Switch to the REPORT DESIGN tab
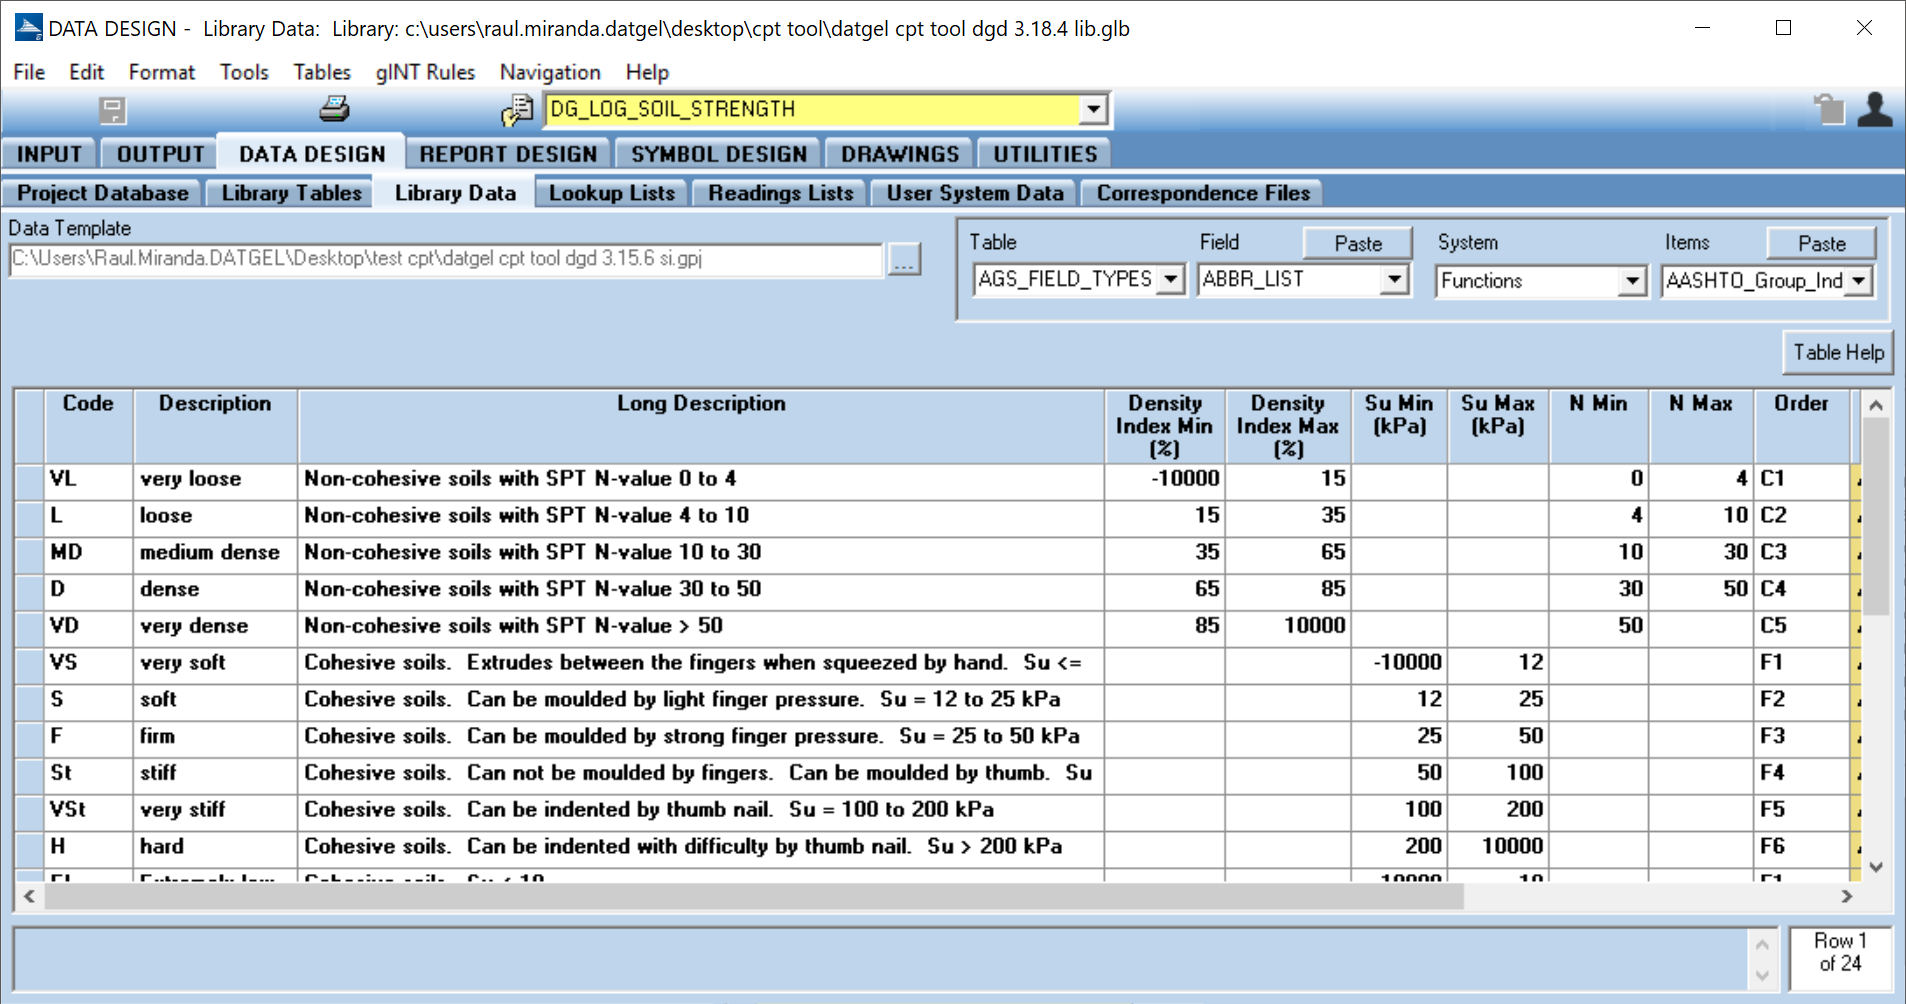 [508, 154]
